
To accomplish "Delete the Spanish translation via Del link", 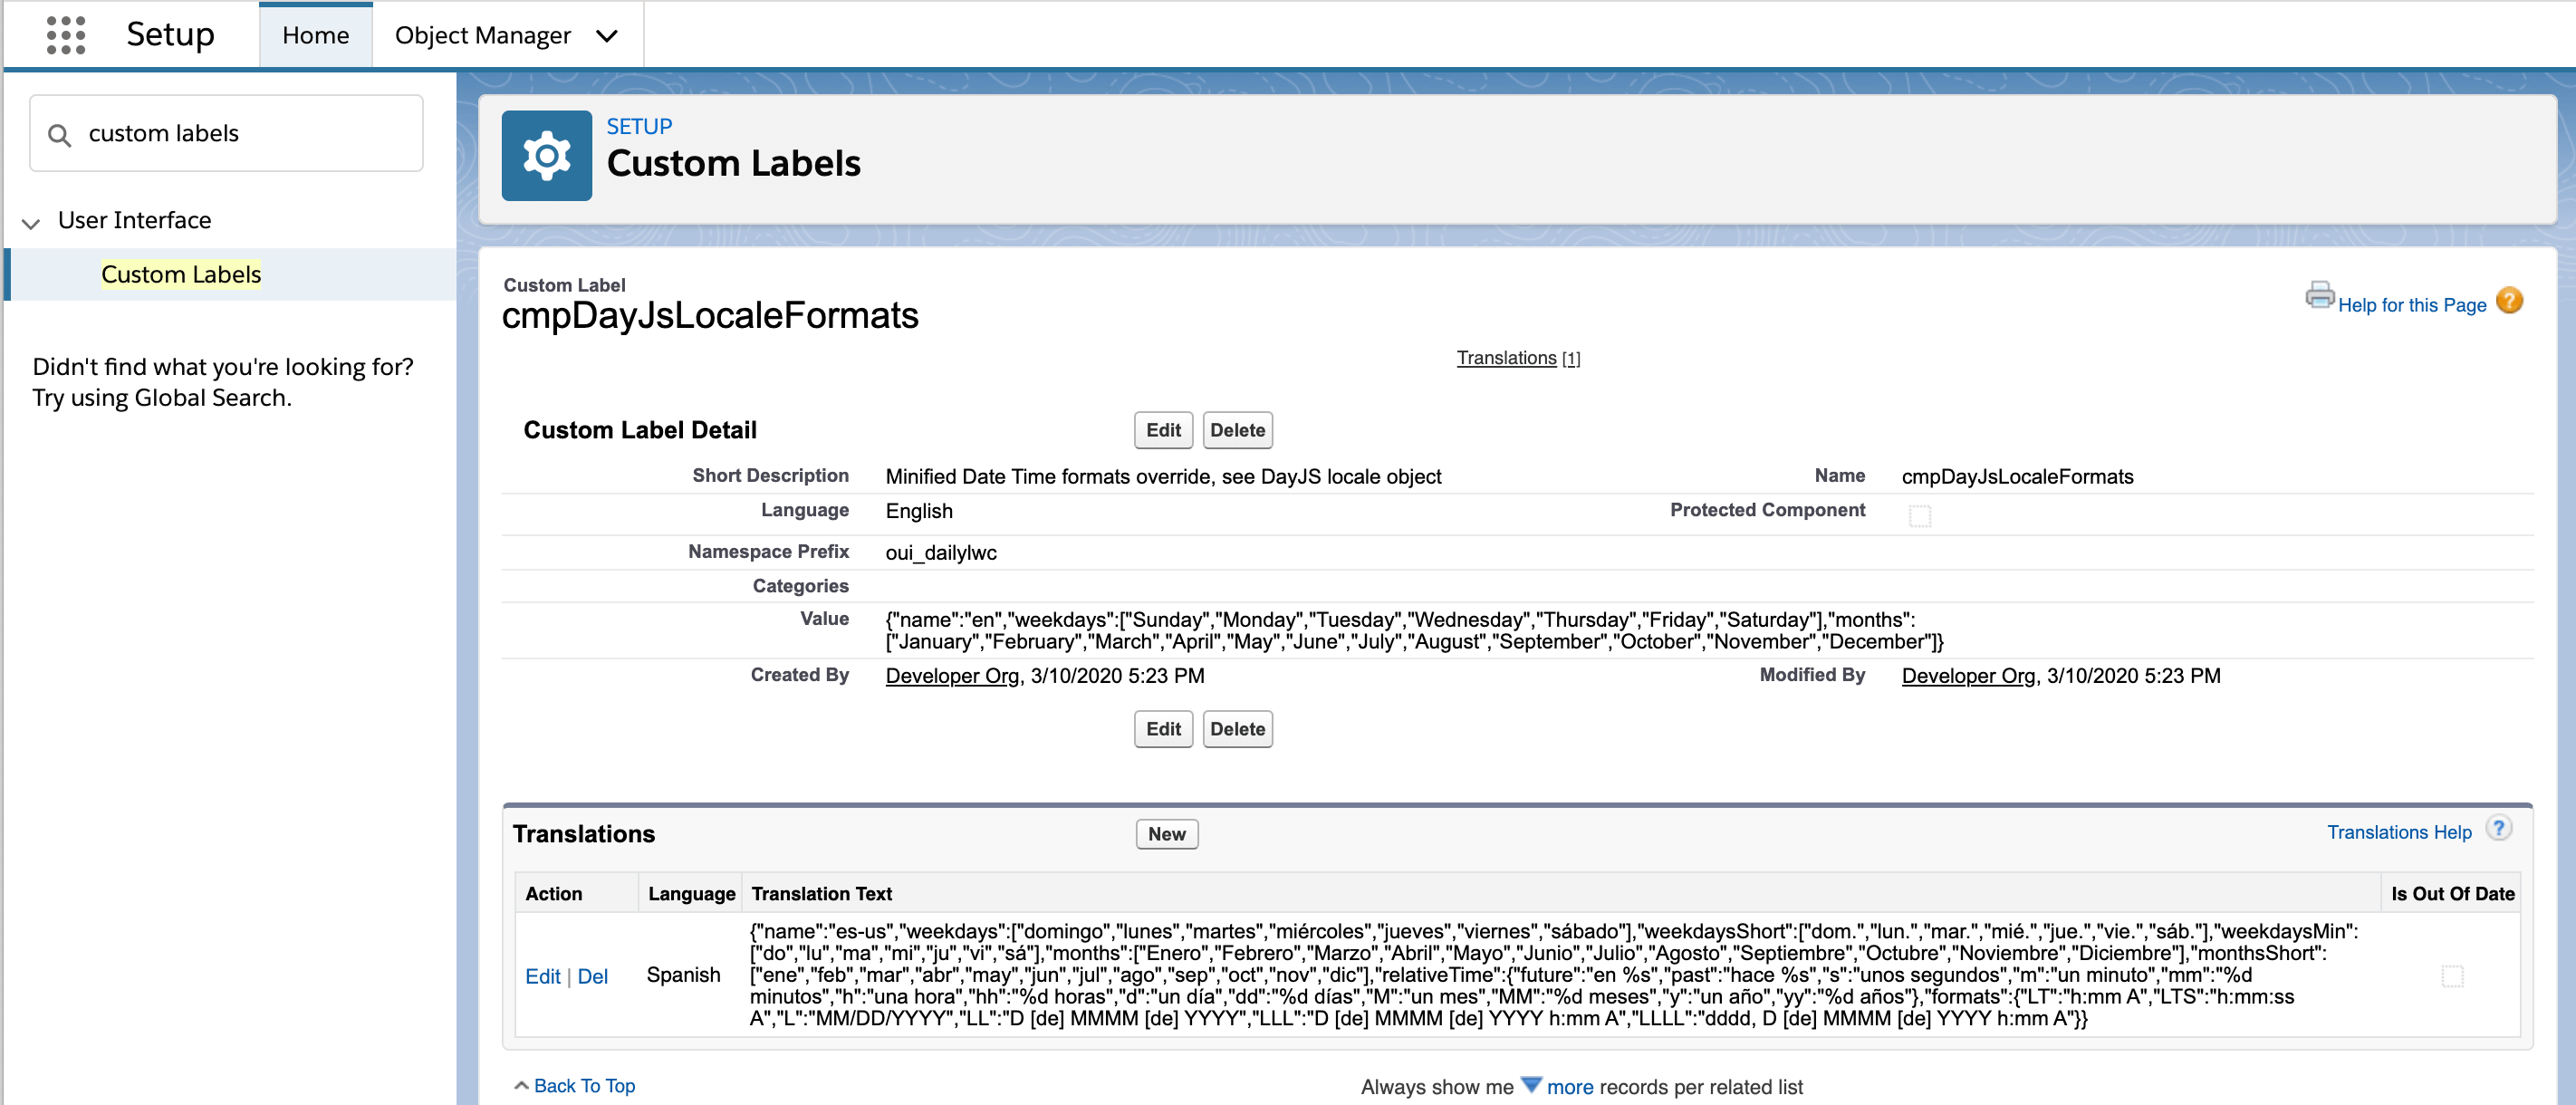I will [592, 976].
